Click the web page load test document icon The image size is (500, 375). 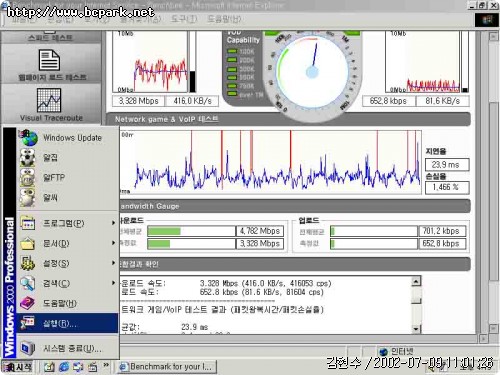(x=49, y=60)
